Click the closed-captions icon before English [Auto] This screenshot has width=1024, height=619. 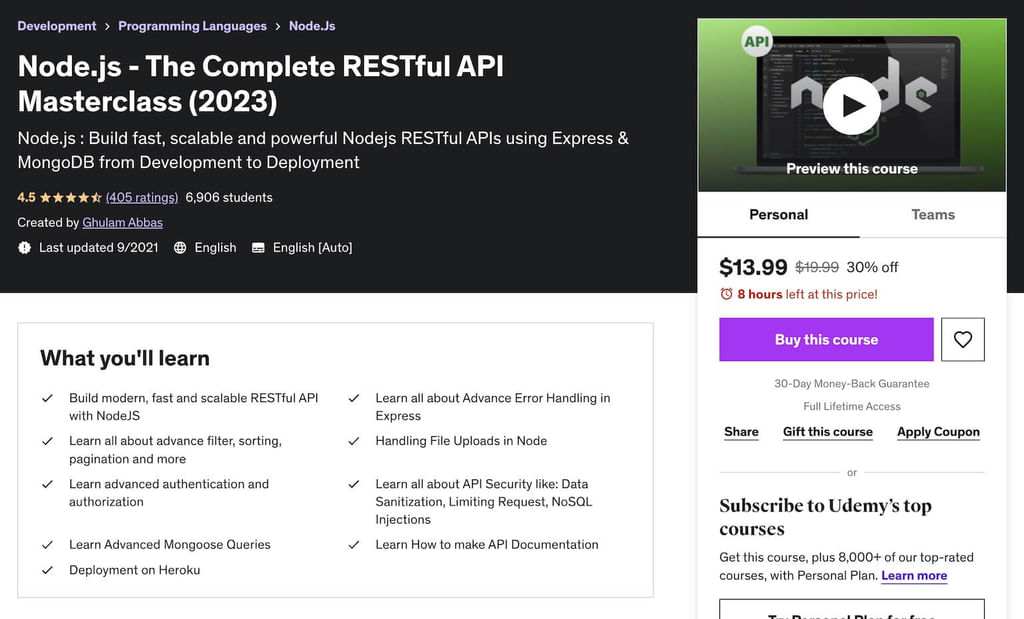coord(258,247)
